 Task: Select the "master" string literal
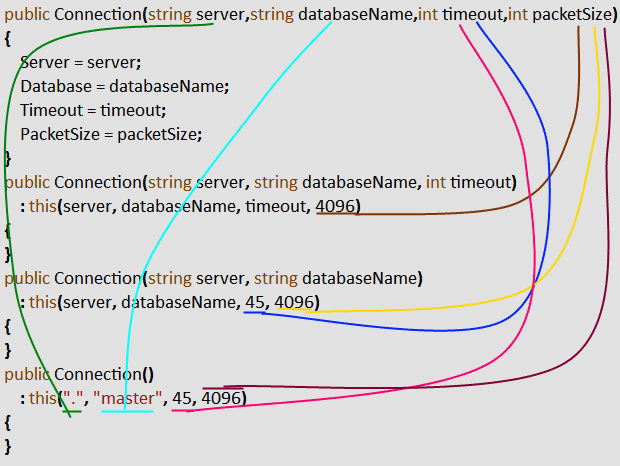pyautogui.click(x=127, y=399)
